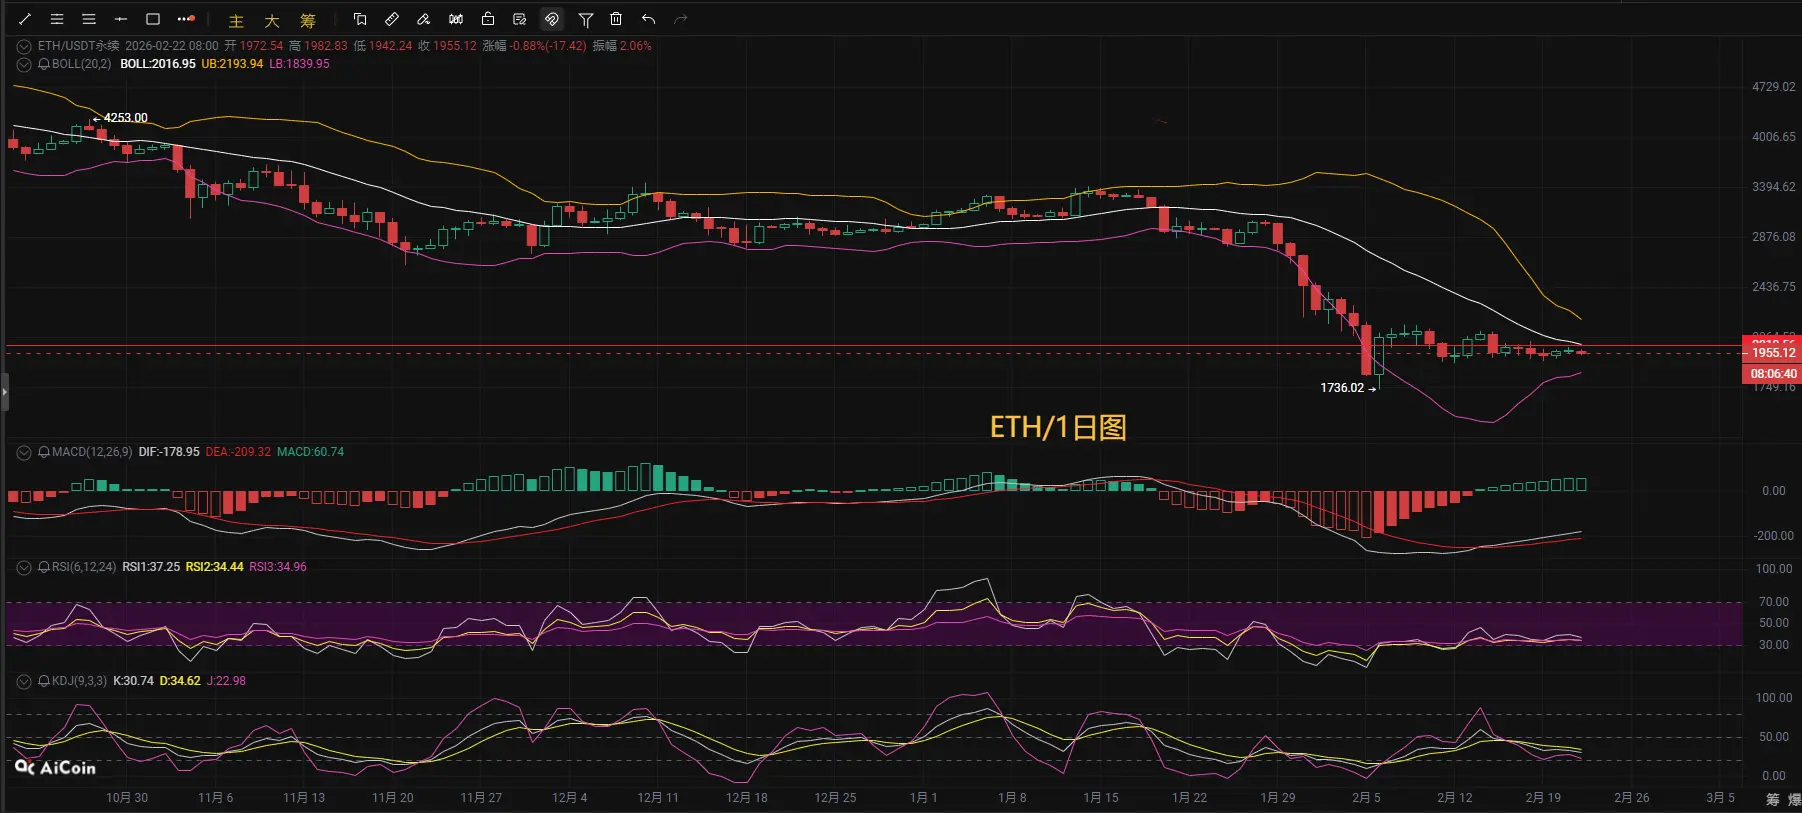The width and height of the screenshot is (1802, 813).
Task: Select the ruler measurement tool
Action: point(392,19)
